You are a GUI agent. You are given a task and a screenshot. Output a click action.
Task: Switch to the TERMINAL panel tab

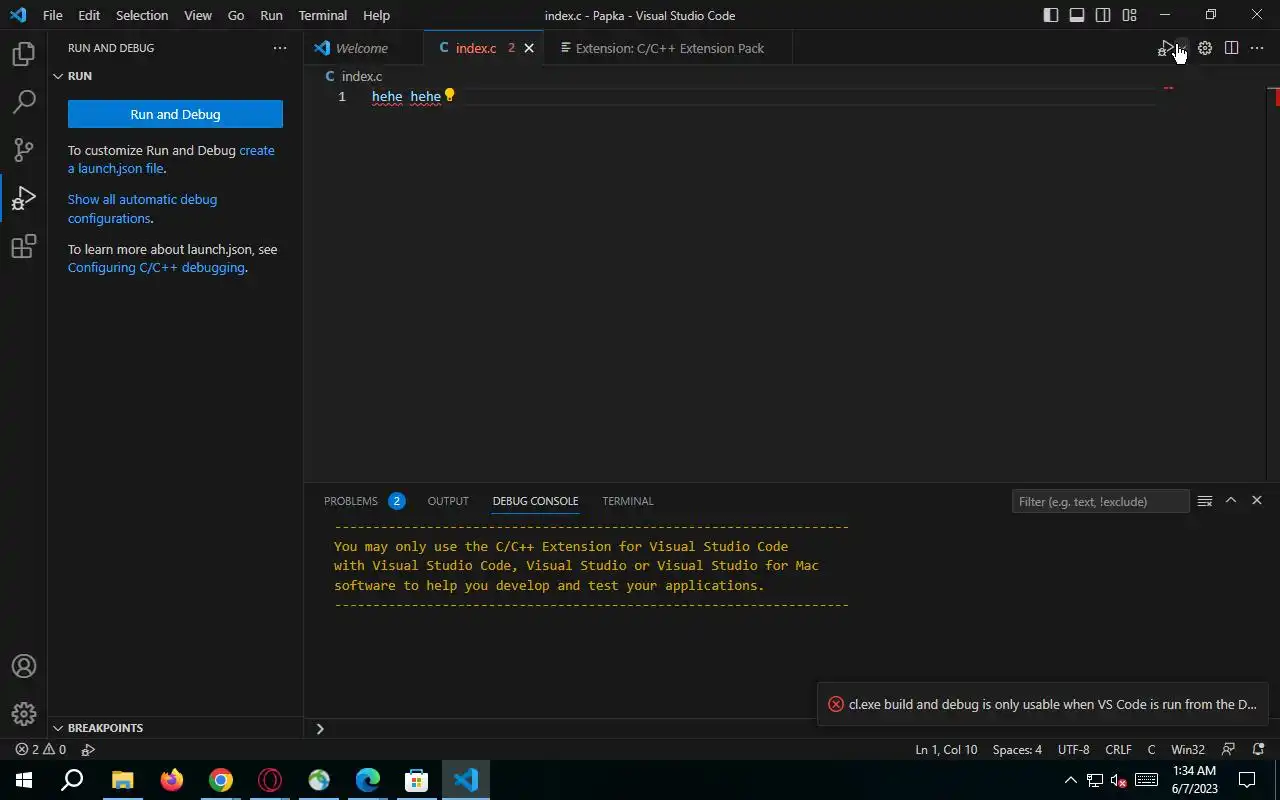point(628,501)
